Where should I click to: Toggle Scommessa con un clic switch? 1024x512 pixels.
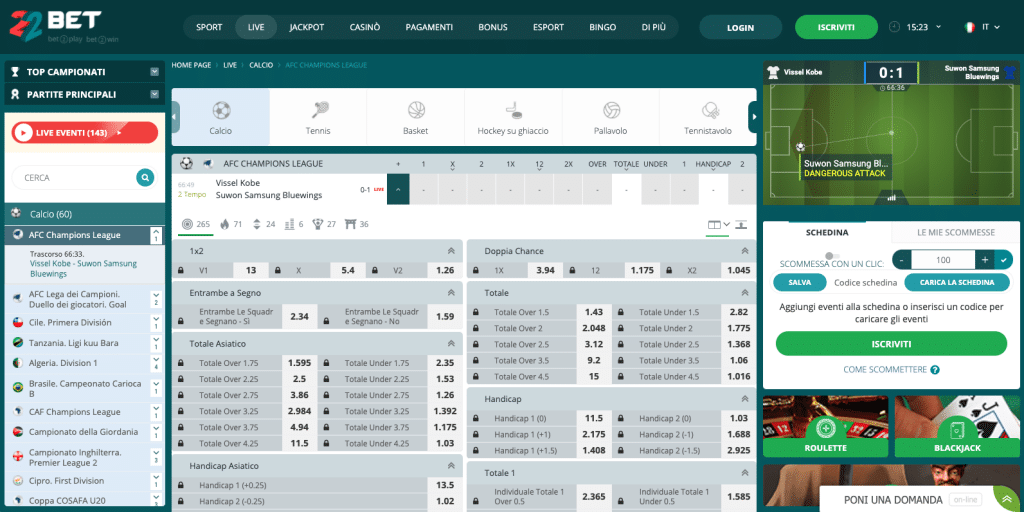[832, 256]
